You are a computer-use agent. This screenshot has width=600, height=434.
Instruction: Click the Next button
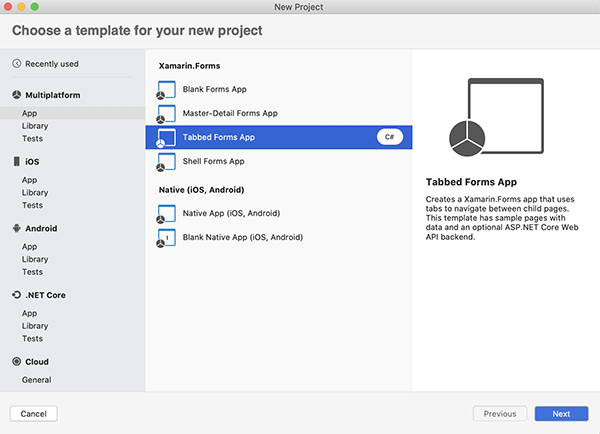(561, 414)
